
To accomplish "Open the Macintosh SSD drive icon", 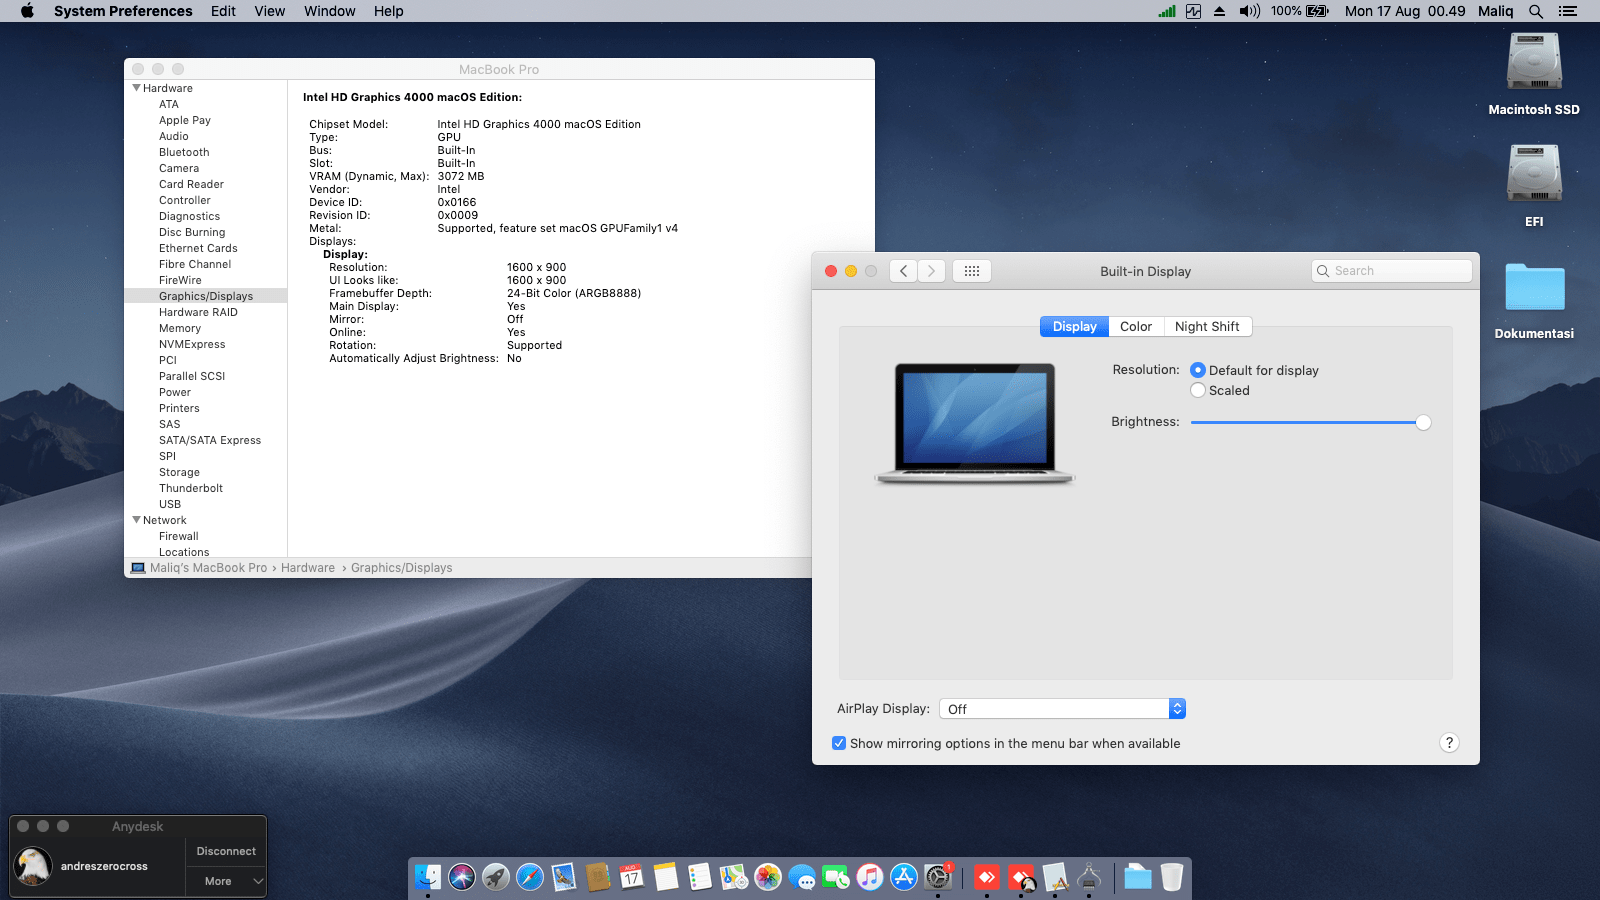I will click(1534, 63).
